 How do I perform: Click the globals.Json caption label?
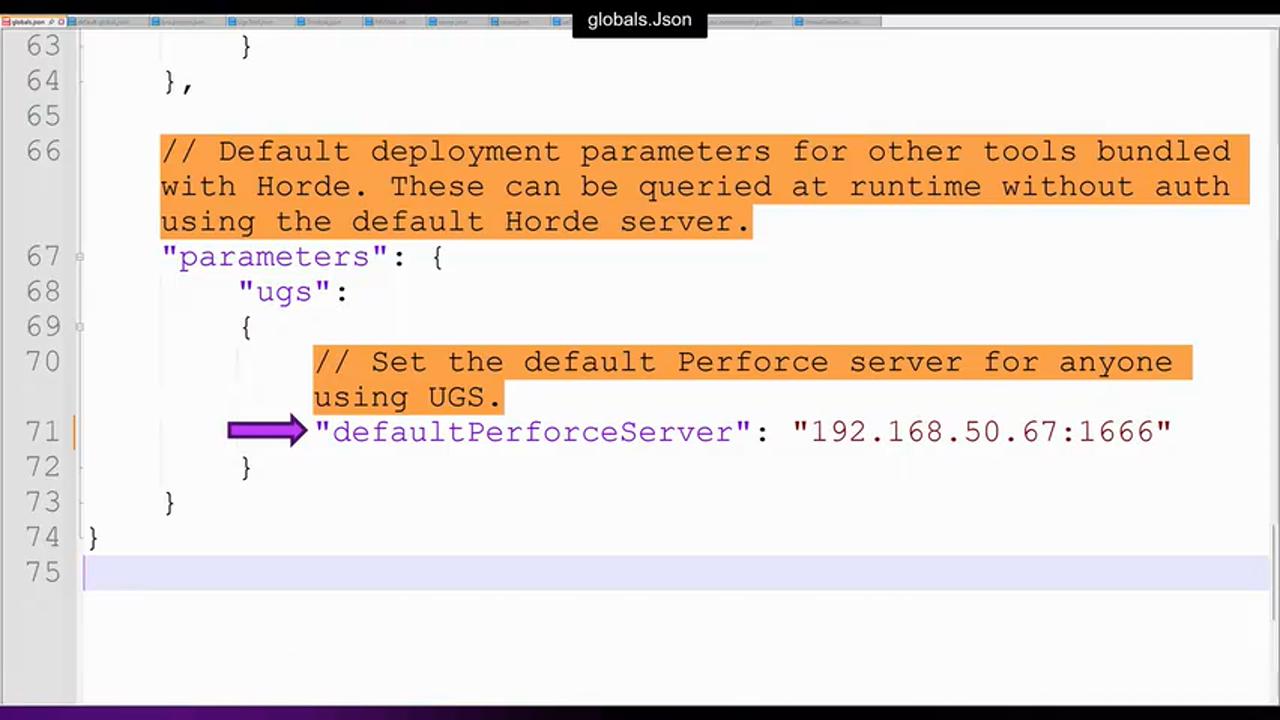point(639,20)
